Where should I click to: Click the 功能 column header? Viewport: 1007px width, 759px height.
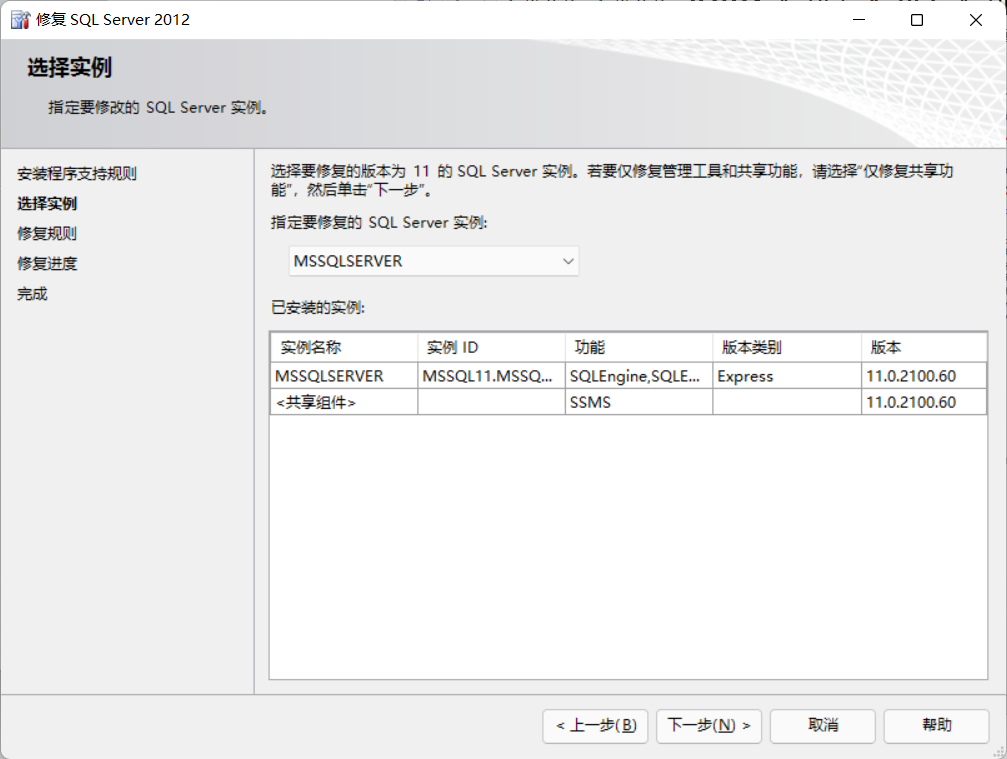[639, 347]
